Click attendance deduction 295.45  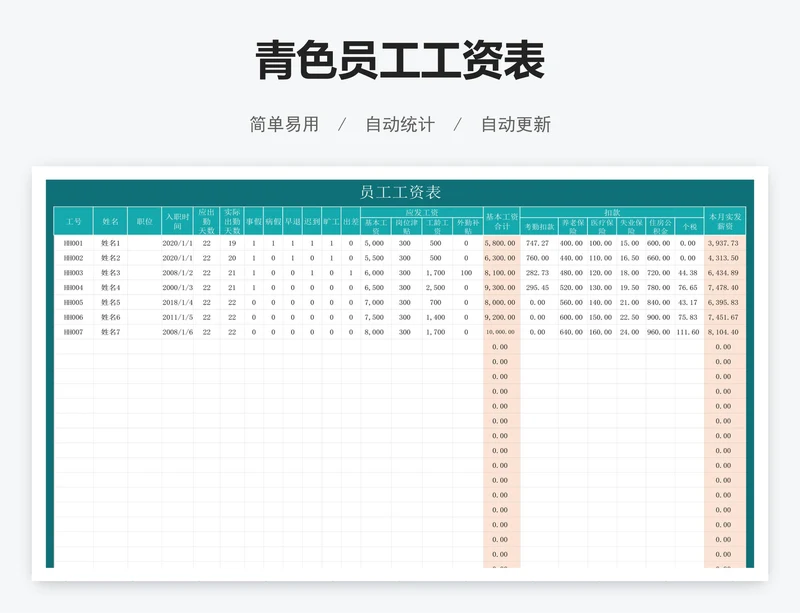tap(538, 288)
